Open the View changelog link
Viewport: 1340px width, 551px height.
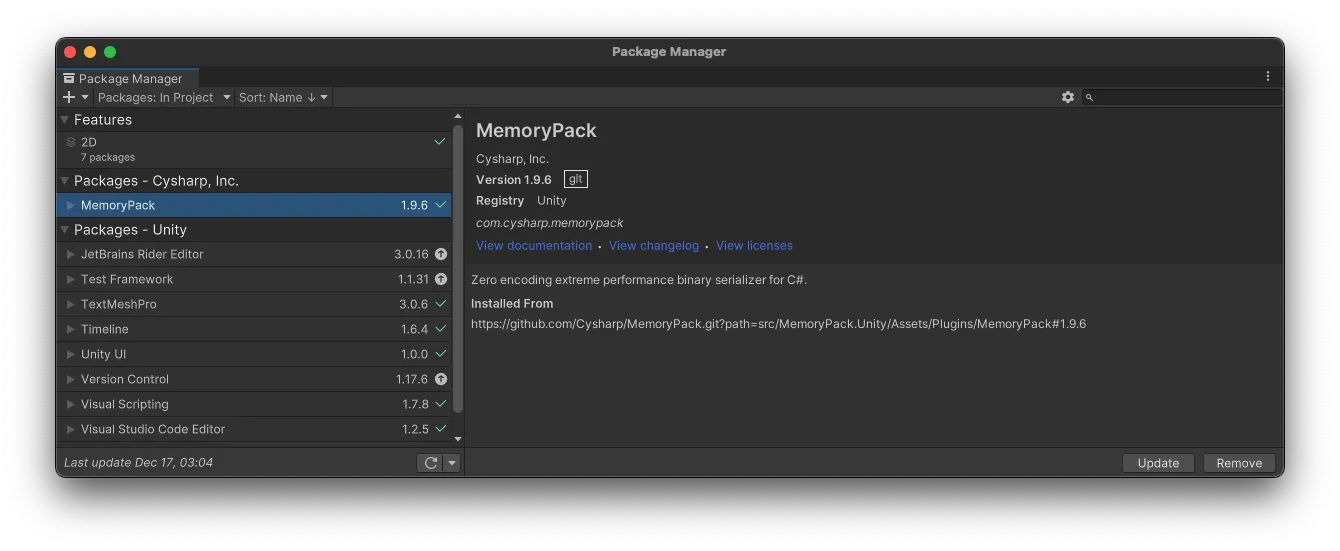[x=653, y=246]
